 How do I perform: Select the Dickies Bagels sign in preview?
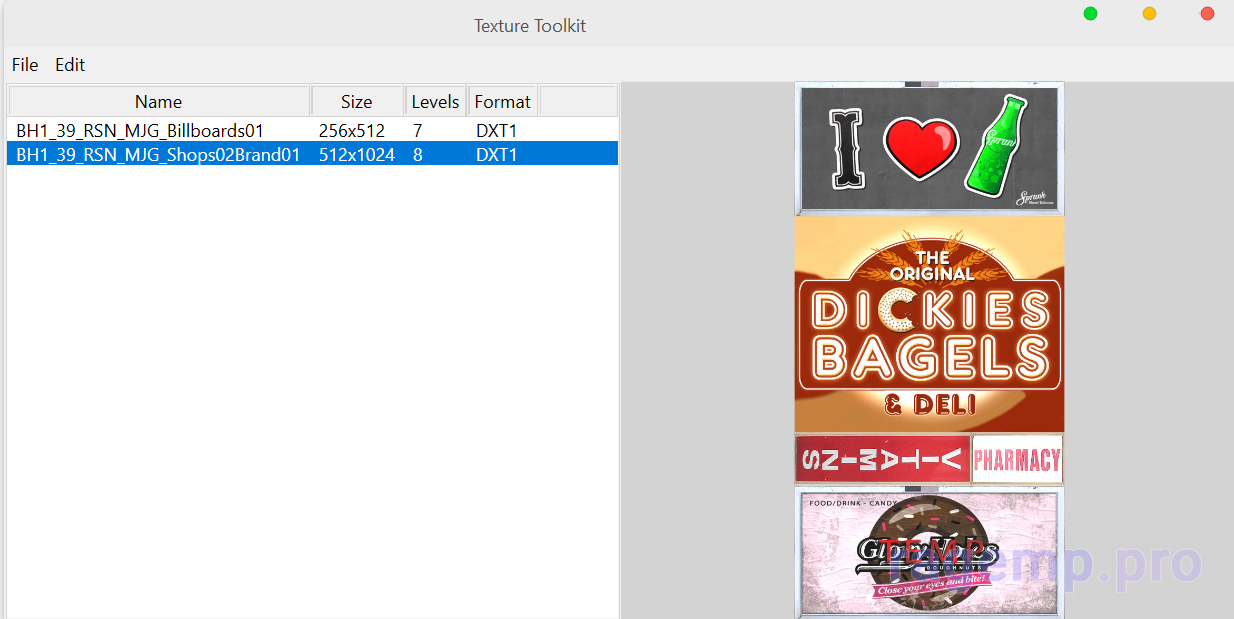point(929,325)
